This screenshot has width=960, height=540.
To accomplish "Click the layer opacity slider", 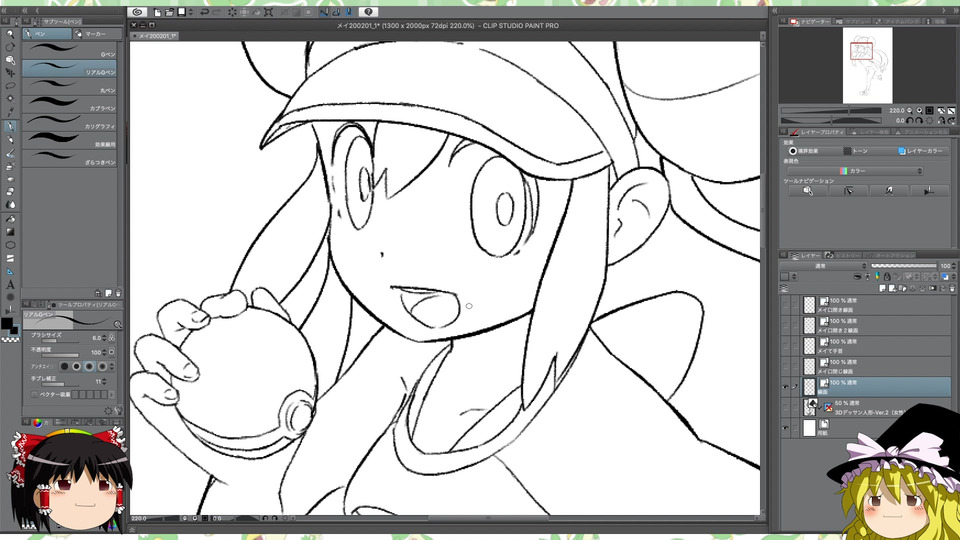I will point(904,266).
